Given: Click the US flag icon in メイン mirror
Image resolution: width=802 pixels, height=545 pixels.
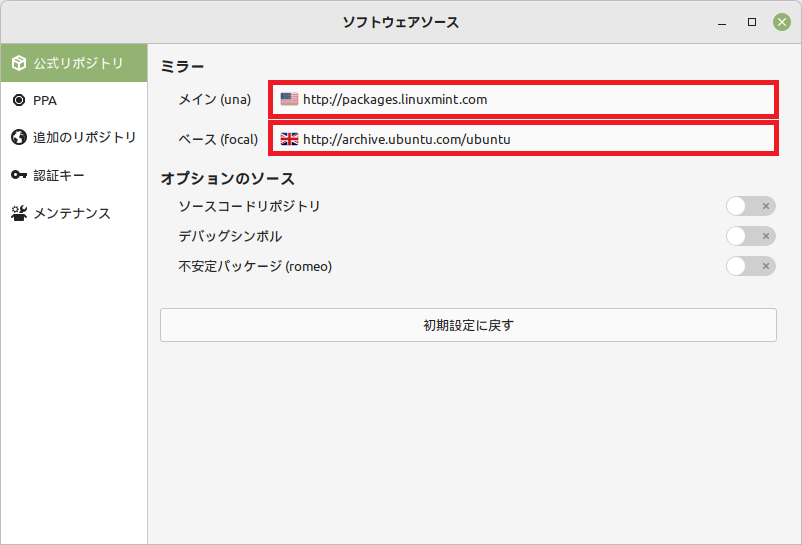Looking at the screenshot, I should coord(289,99).
